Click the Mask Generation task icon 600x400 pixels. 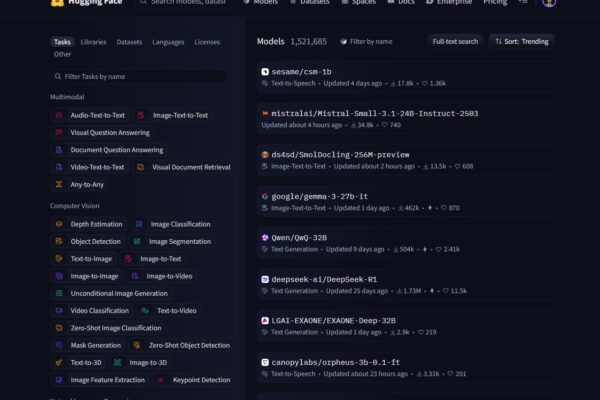coord(60,345)
